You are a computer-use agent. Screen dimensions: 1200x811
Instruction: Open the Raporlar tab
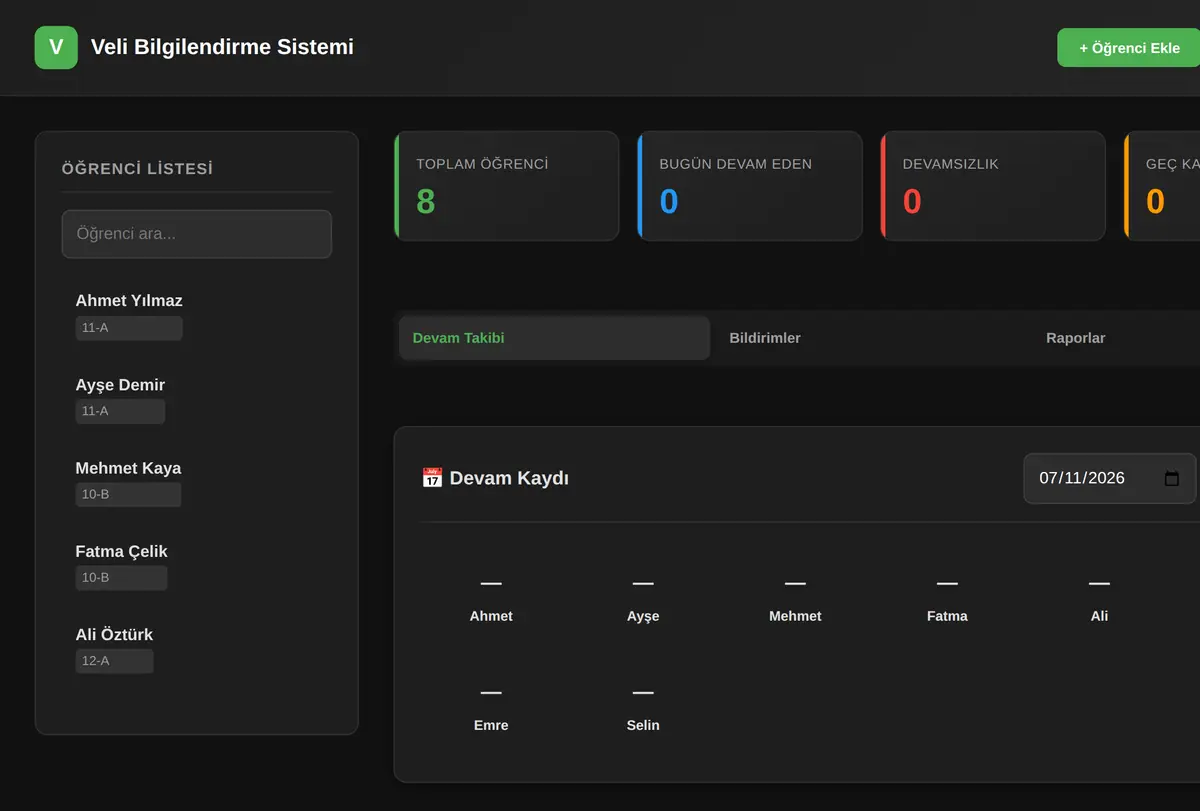tap(1075, 338)
